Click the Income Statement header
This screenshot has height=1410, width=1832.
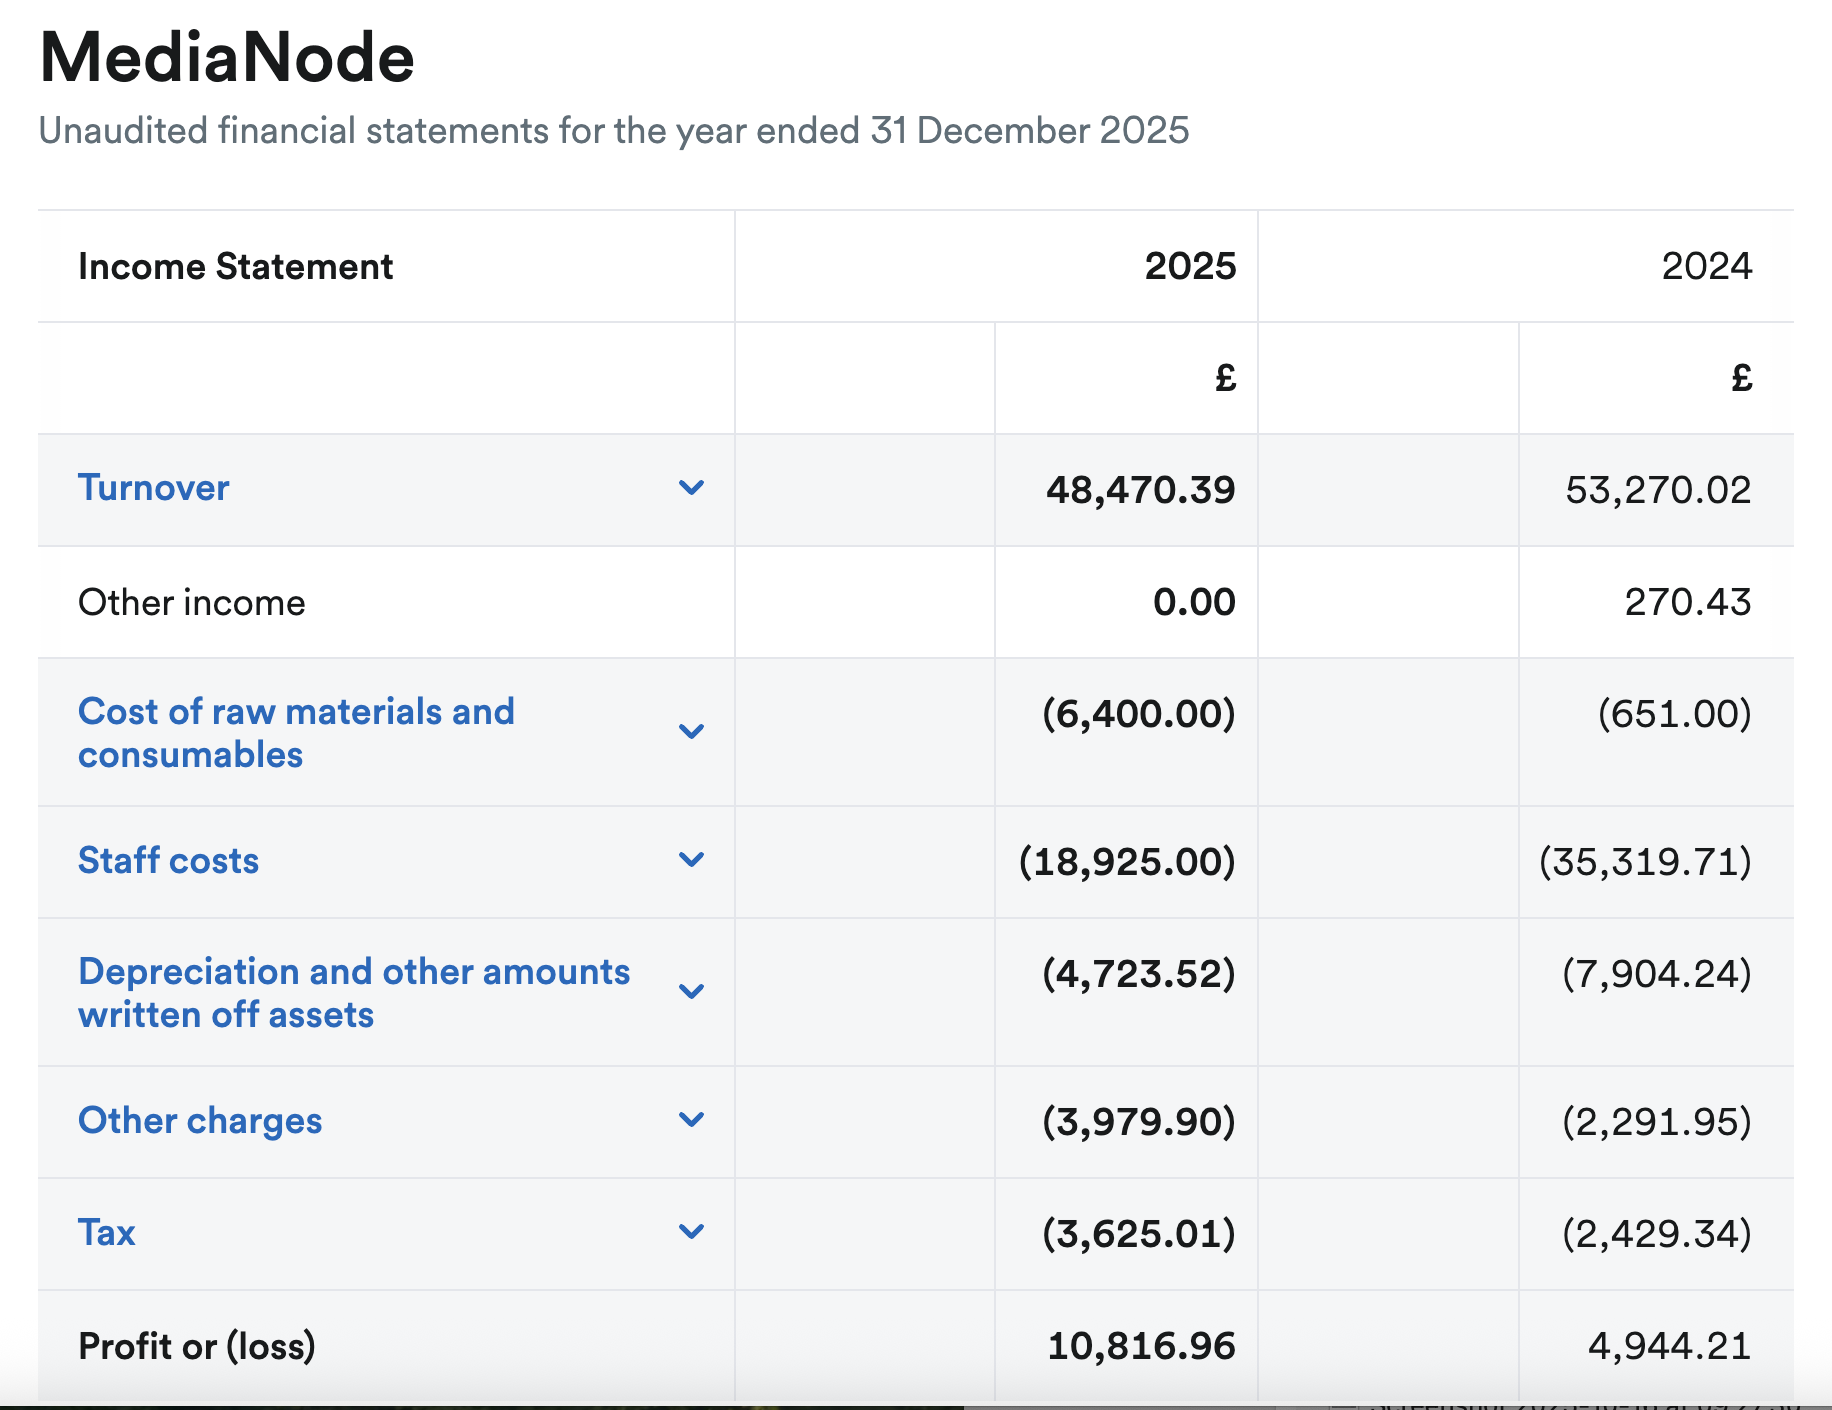pos(235,267)
